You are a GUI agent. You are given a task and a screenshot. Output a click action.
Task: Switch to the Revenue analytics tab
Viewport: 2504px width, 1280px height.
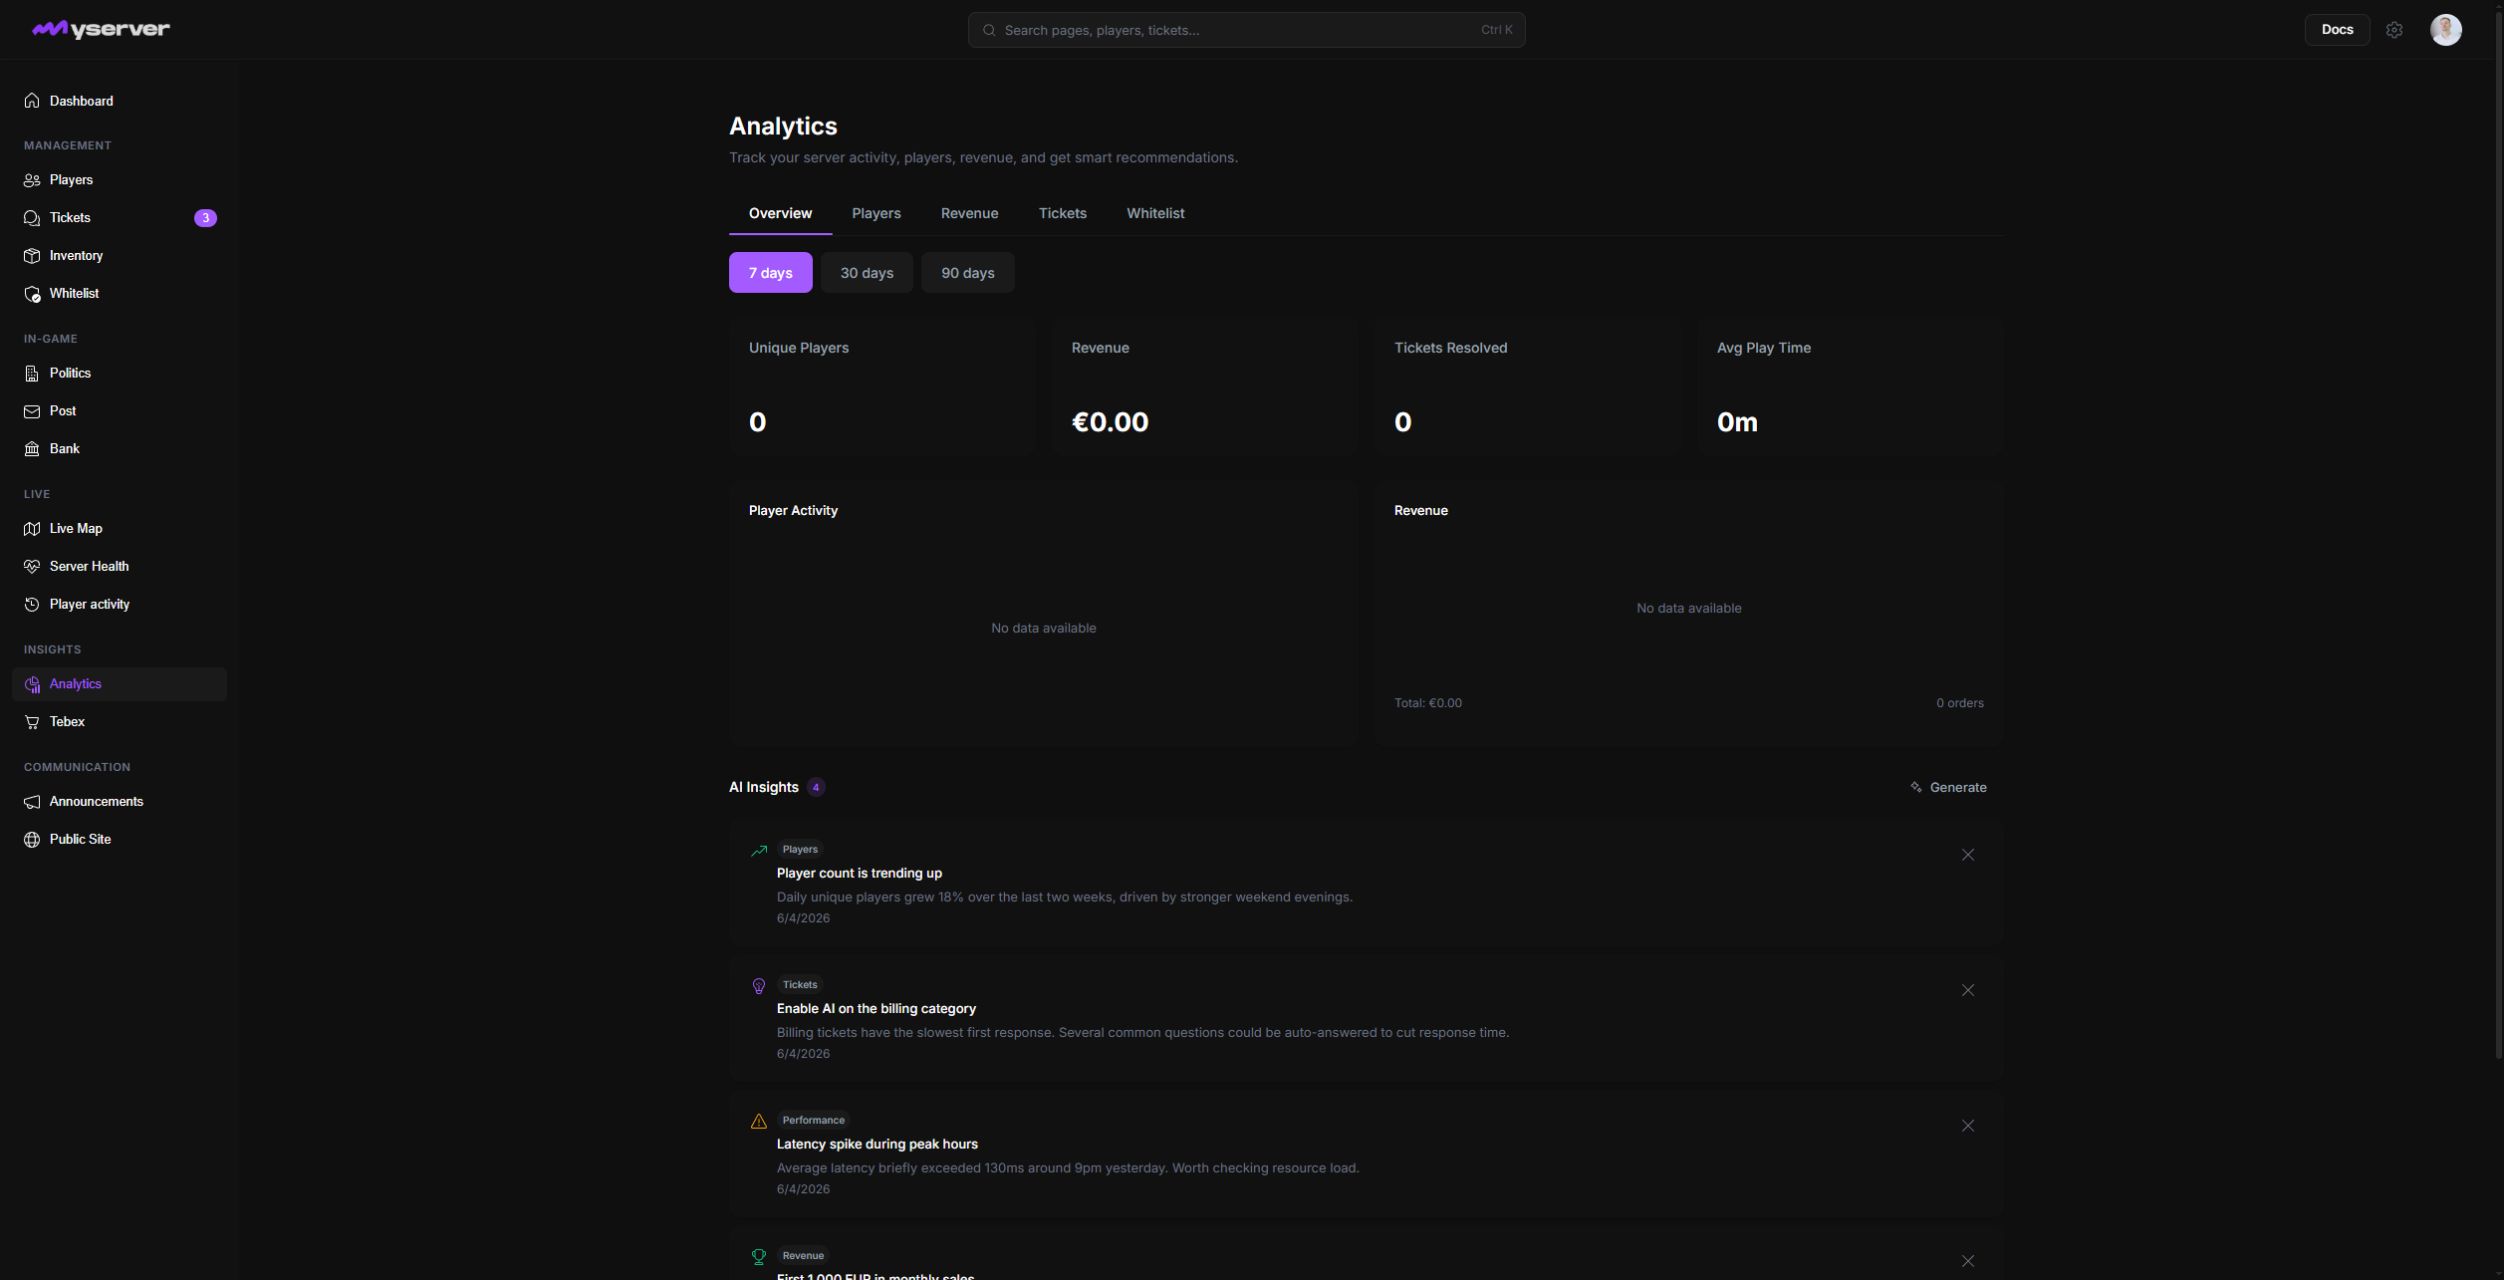969,214
